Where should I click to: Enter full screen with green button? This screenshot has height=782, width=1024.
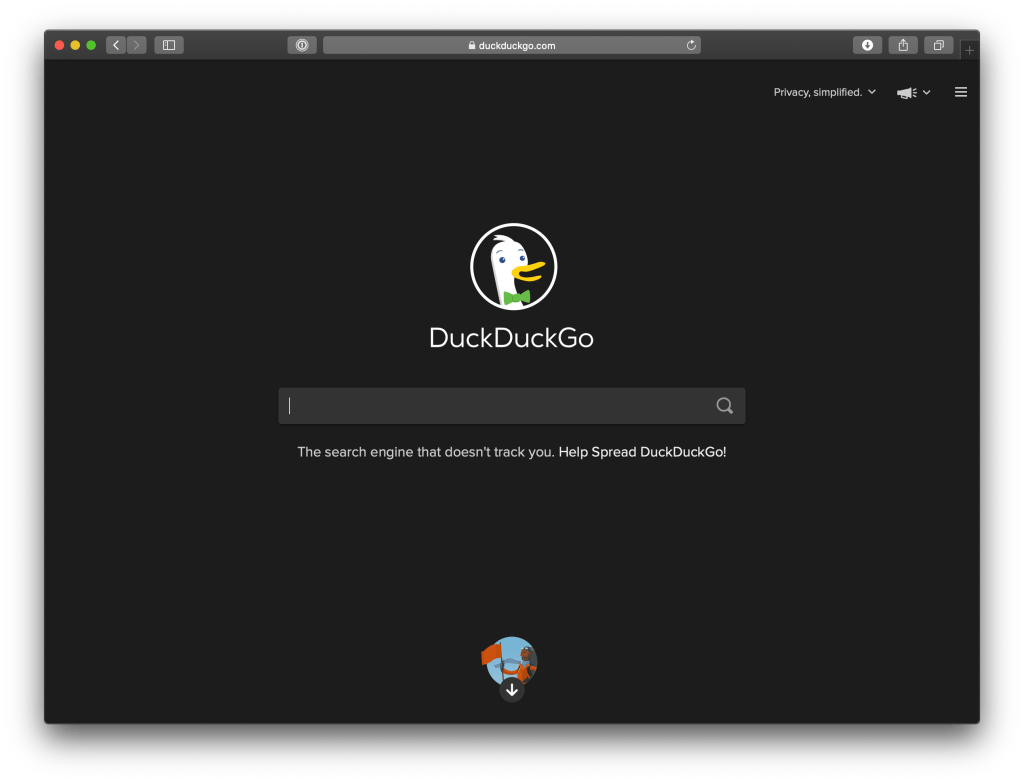91,45
